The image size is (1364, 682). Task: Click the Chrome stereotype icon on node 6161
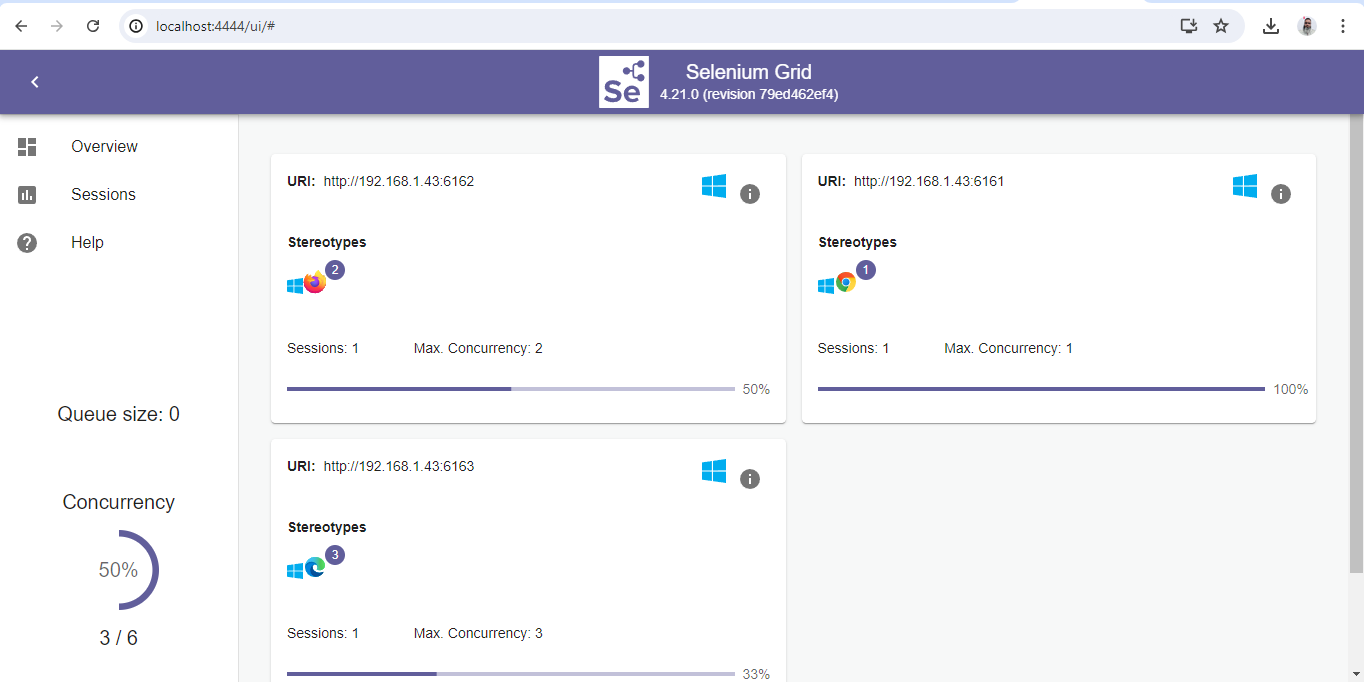point(847,283)
